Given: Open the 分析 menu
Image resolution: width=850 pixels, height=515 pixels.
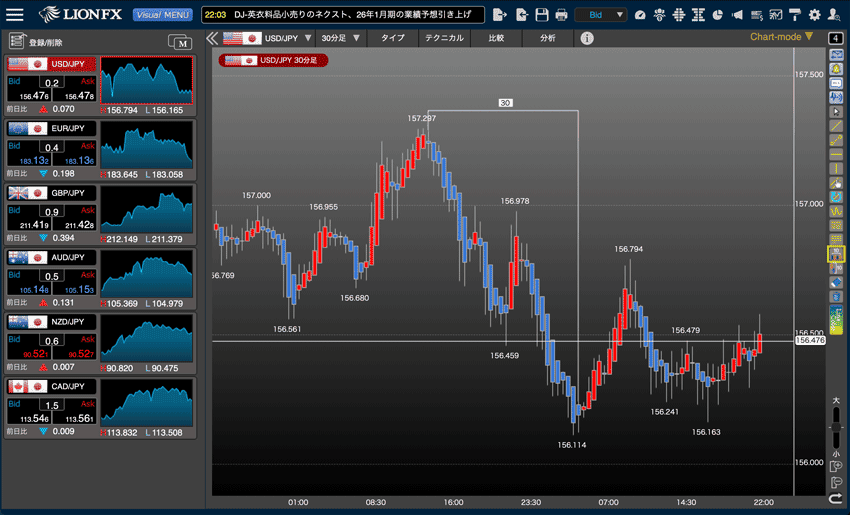Looking at the screenshot, I should click(x=547, y=38).
